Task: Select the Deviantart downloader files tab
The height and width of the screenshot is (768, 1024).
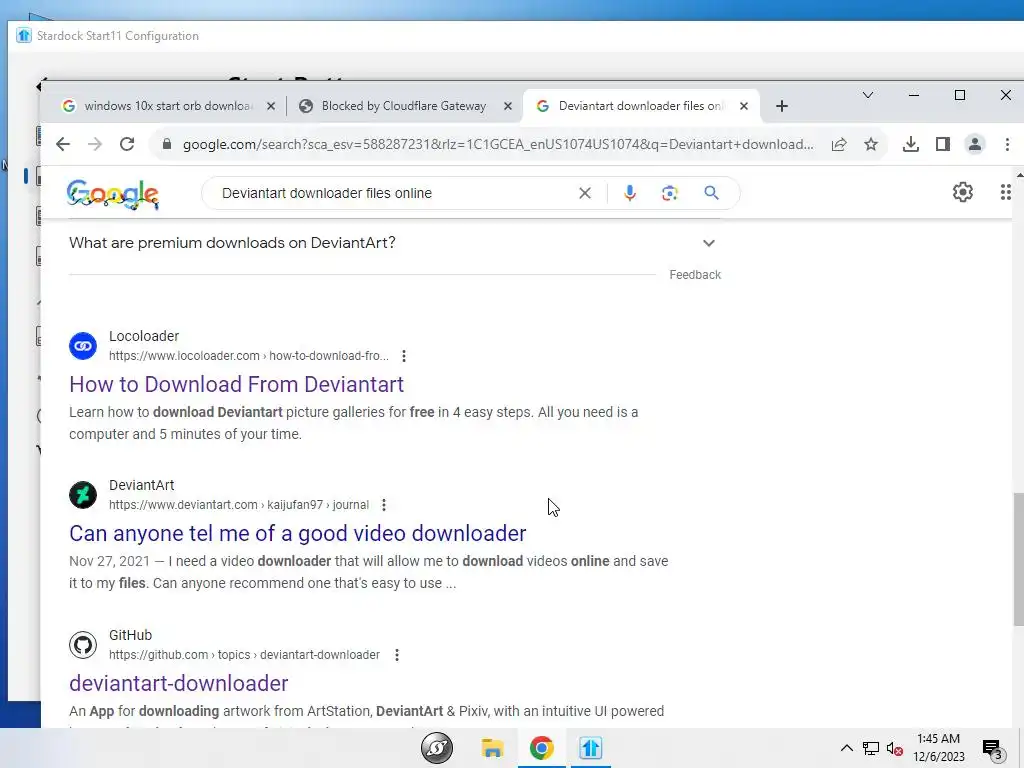Action: (640, 106)
